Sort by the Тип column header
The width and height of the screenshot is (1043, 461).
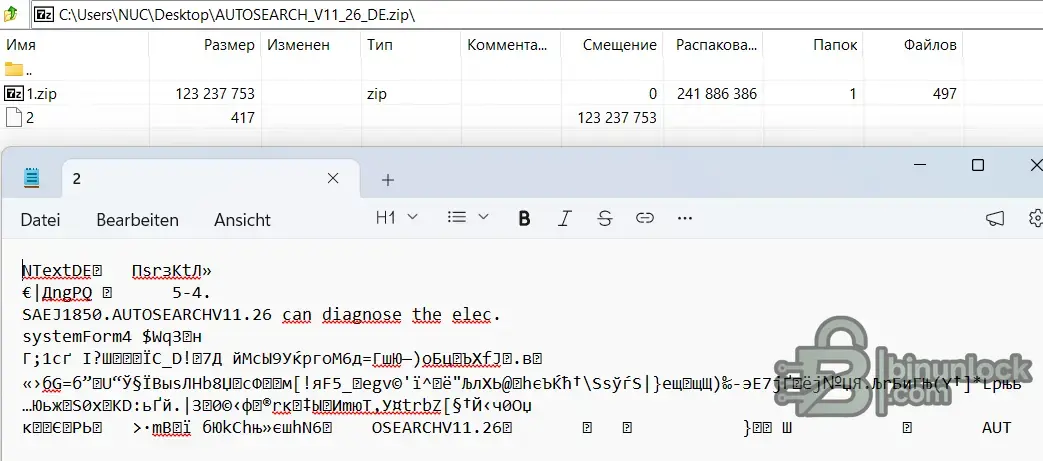[411, 45]
